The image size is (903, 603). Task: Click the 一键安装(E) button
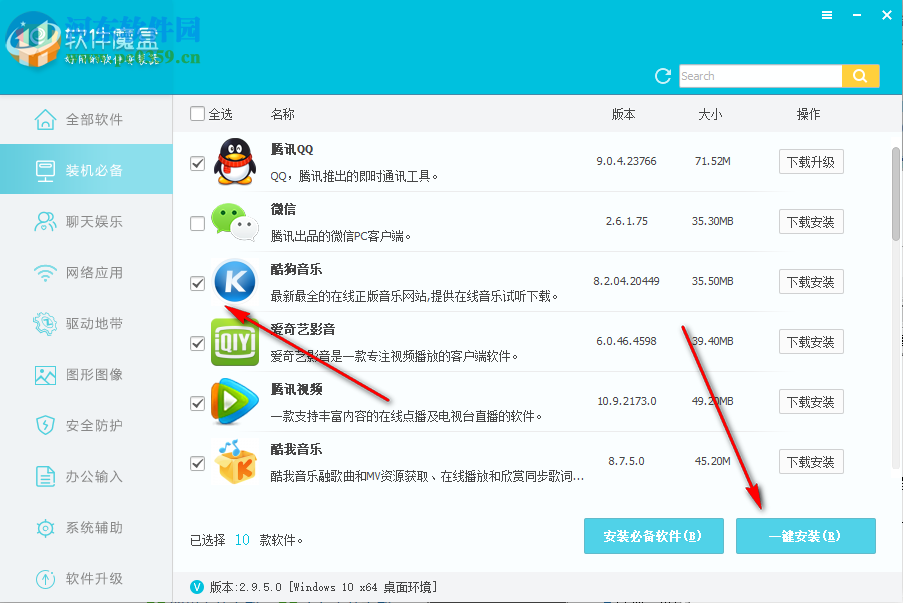[806, 536]
